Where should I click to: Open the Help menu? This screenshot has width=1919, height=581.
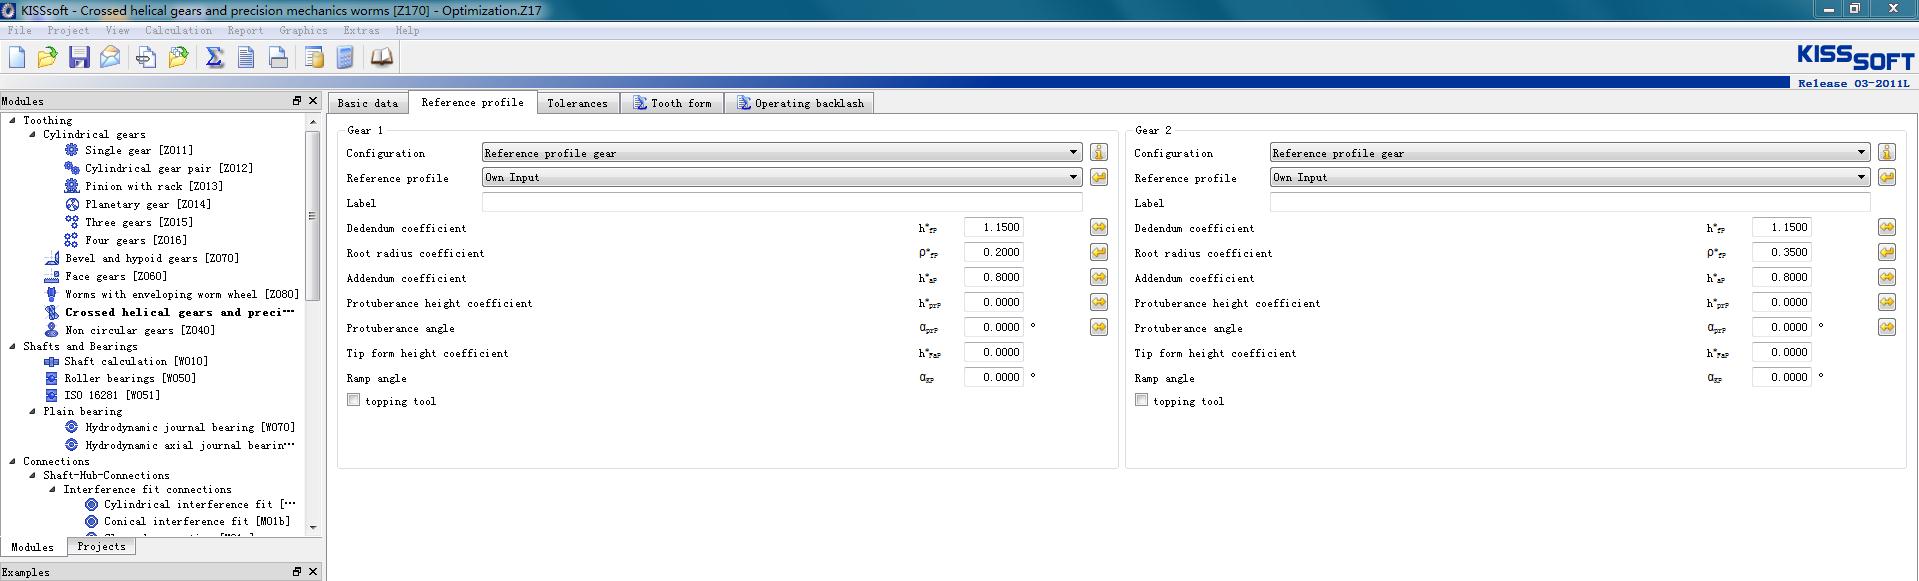pos(407,30)
